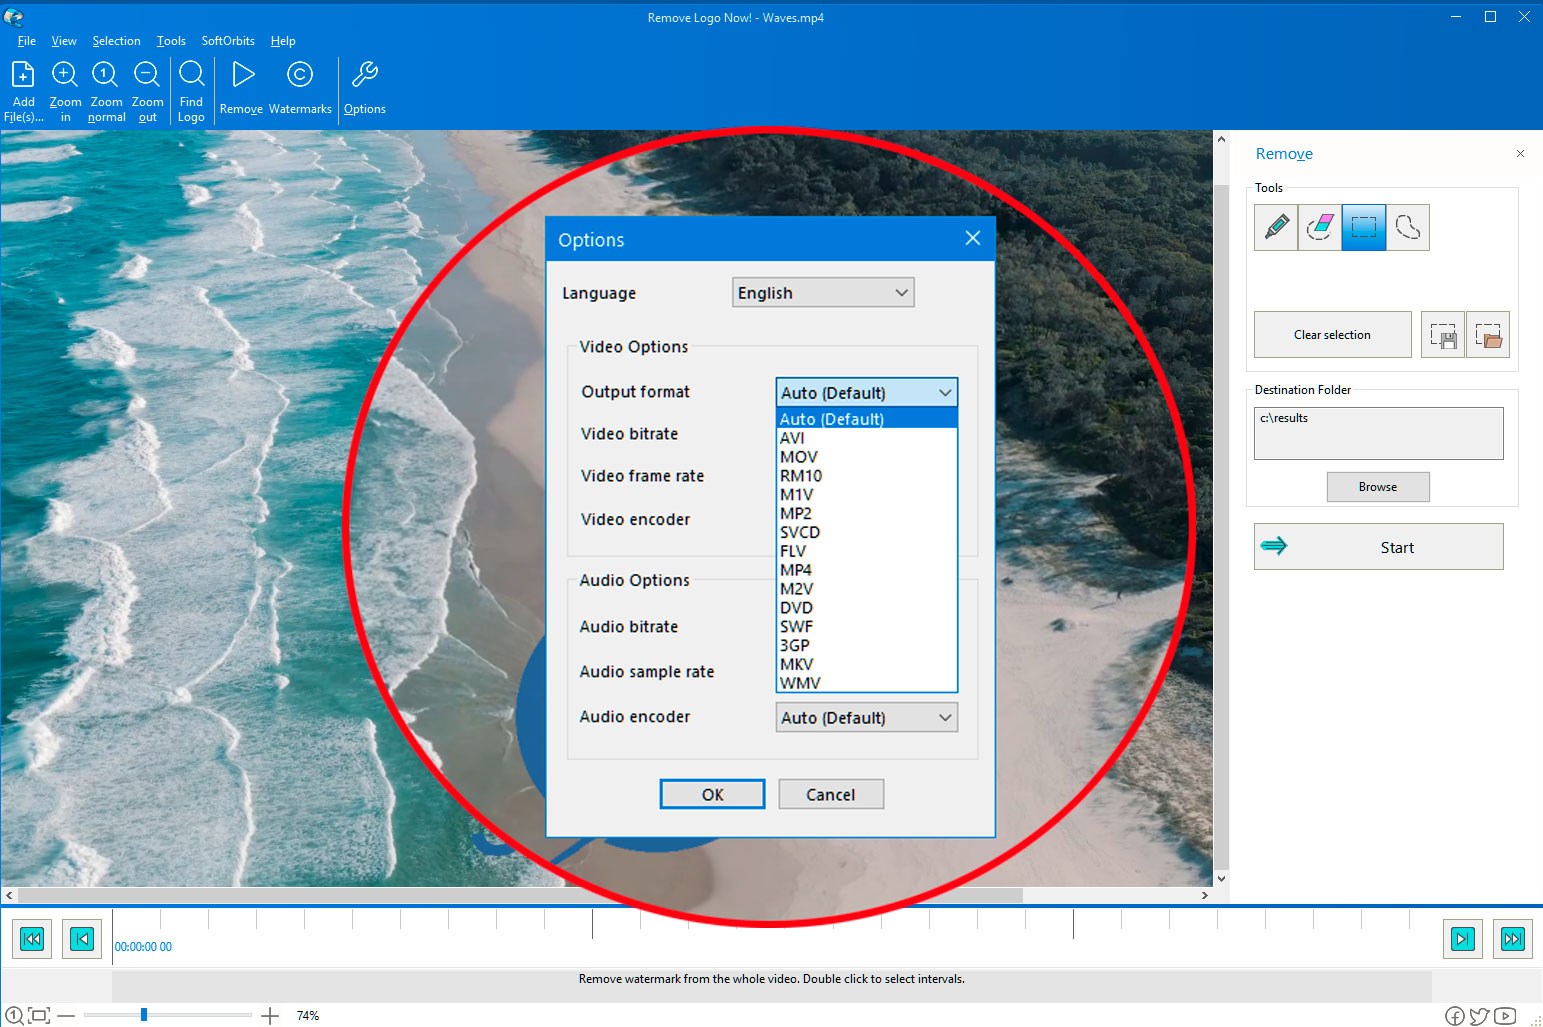Open the SoftOrbits menu
Viewport: 1543px width, 1027px height.
228,41
